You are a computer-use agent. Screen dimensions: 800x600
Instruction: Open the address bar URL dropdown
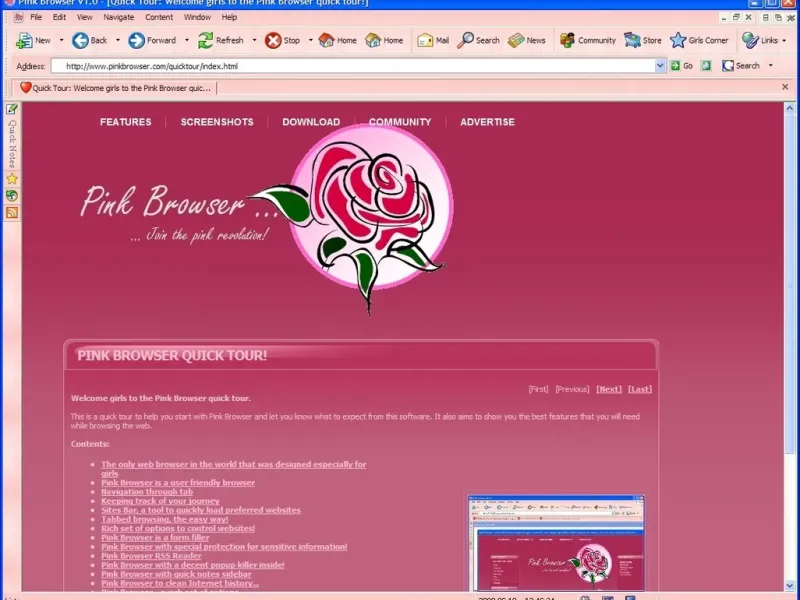[660, 66]
